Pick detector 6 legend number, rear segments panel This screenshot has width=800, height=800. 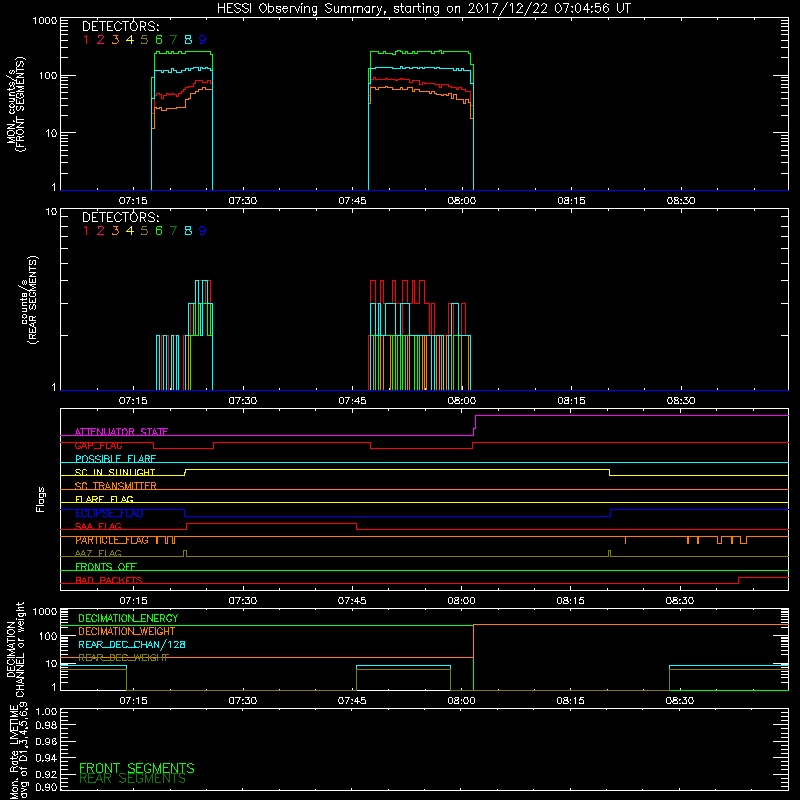pyautogui.click(x=159, y=231)
